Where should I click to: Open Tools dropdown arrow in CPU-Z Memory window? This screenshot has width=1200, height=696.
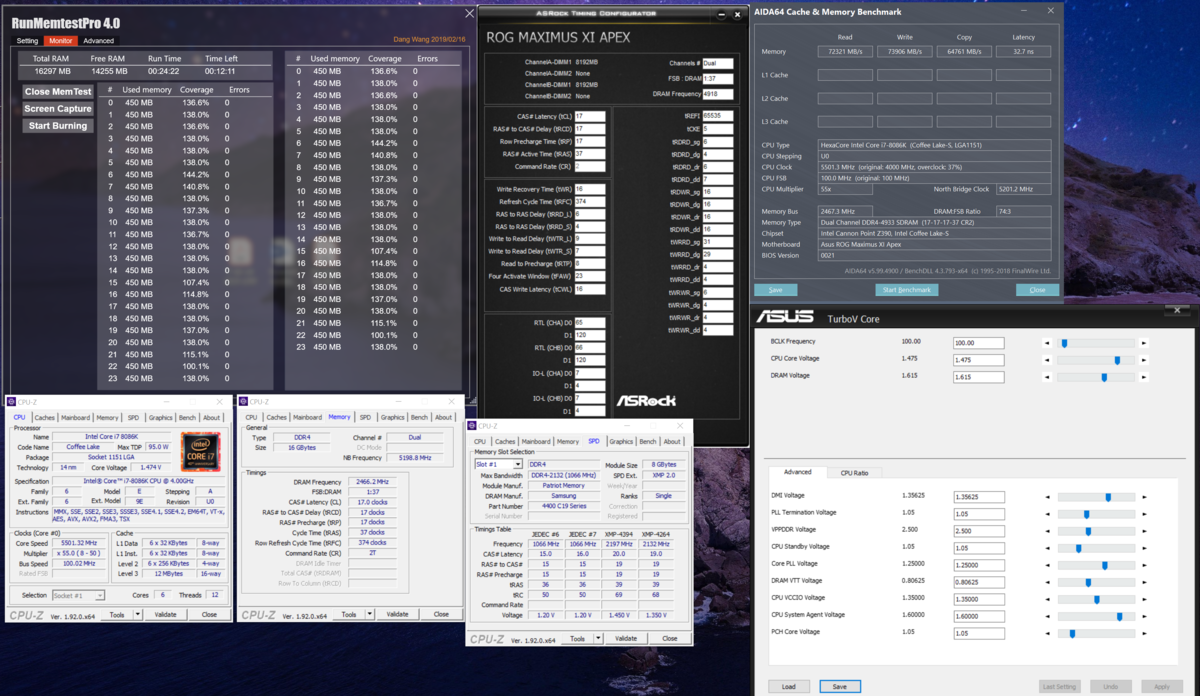(369, 614)
